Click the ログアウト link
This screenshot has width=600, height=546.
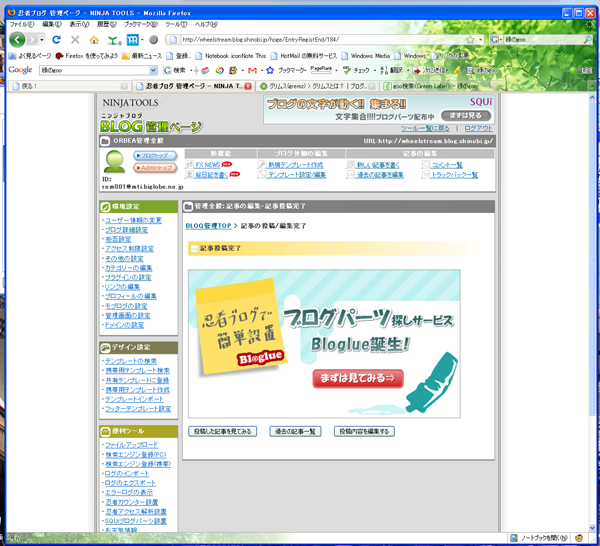point(478,128)
